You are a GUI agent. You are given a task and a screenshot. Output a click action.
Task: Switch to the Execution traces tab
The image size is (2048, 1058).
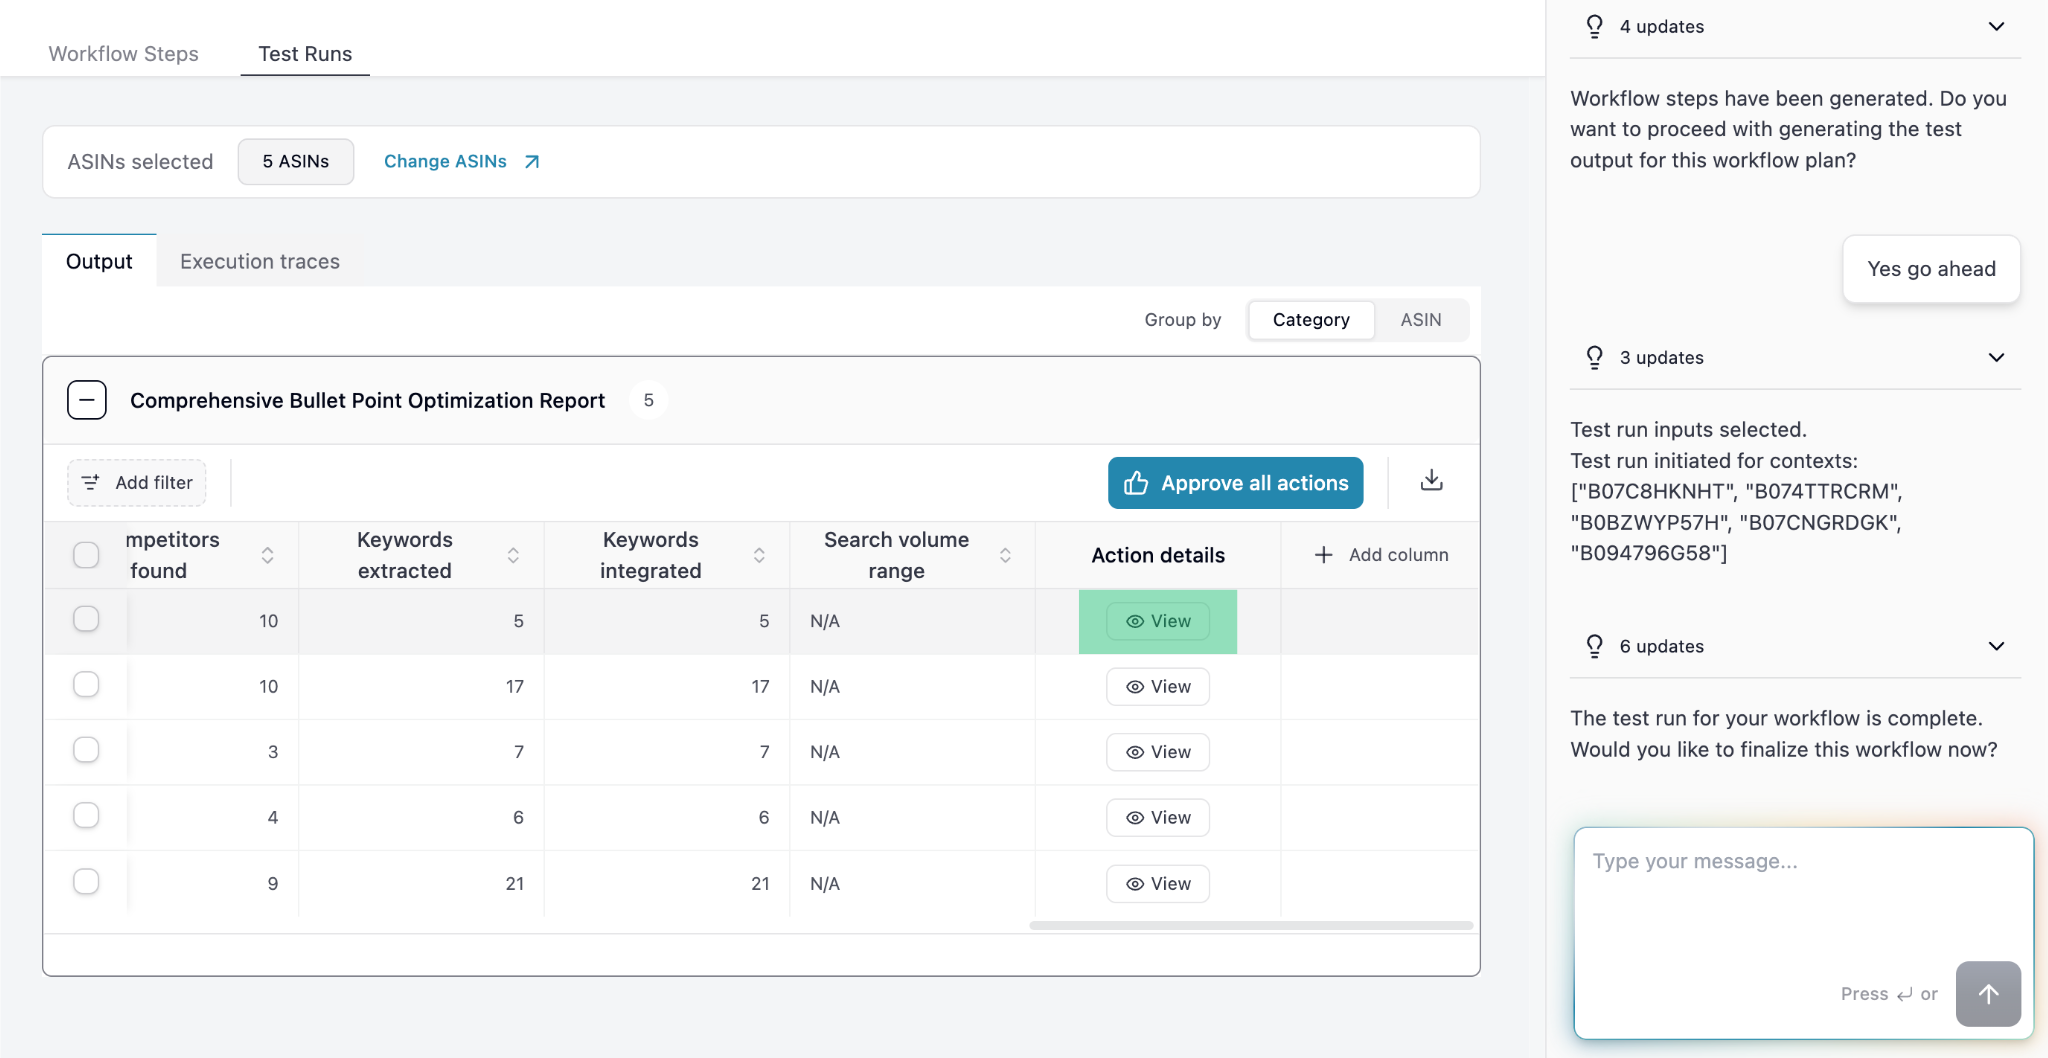[x=259, y=261]
